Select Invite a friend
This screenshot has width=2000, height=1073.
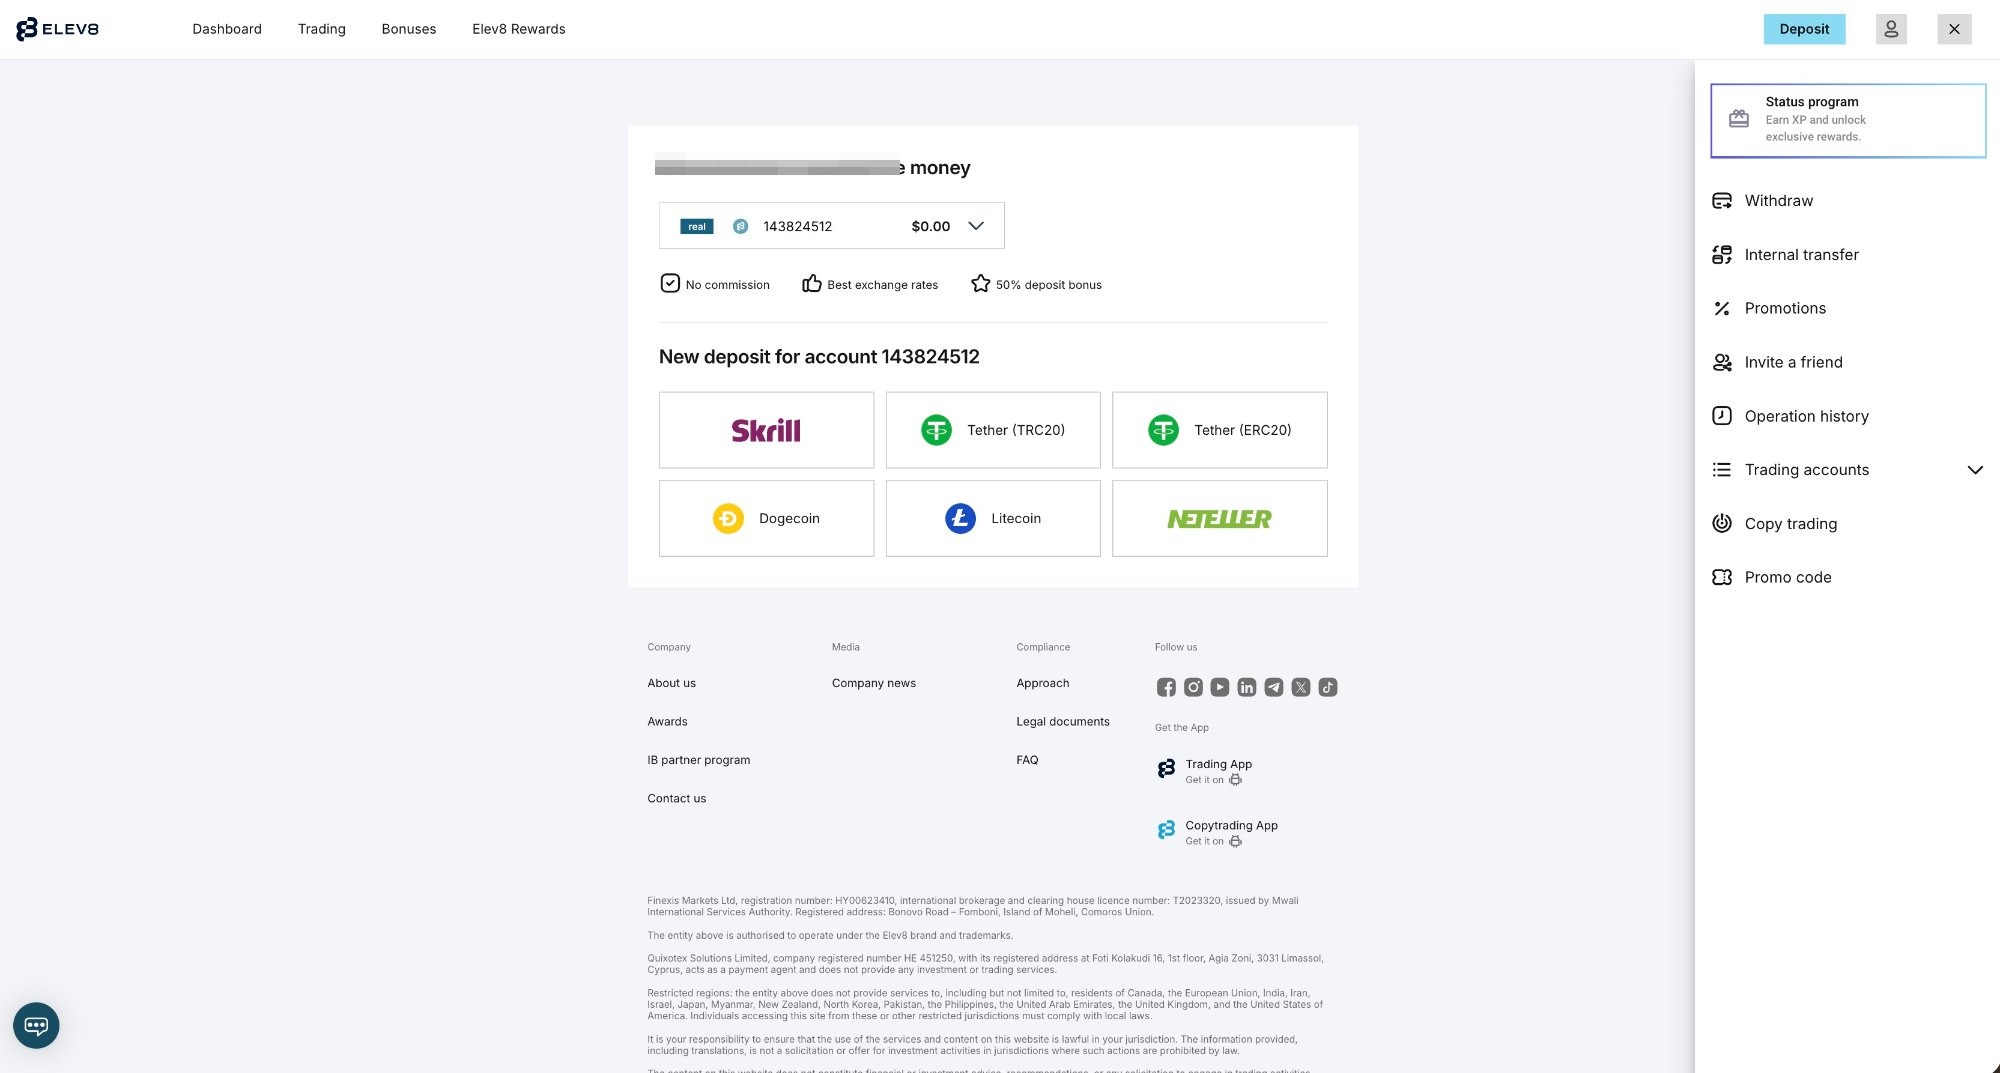tap(1793, 362)
